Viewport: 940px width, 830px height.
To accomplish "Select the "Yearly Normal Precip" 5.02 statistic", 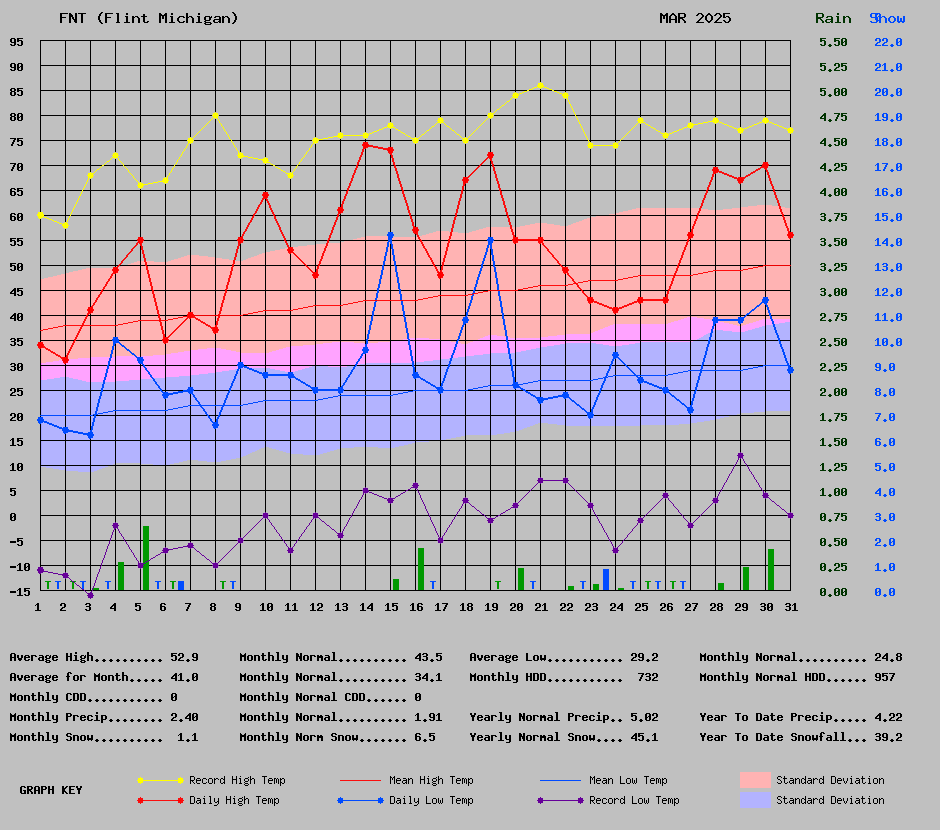I will pyautogui.click(x=564, y=717).
